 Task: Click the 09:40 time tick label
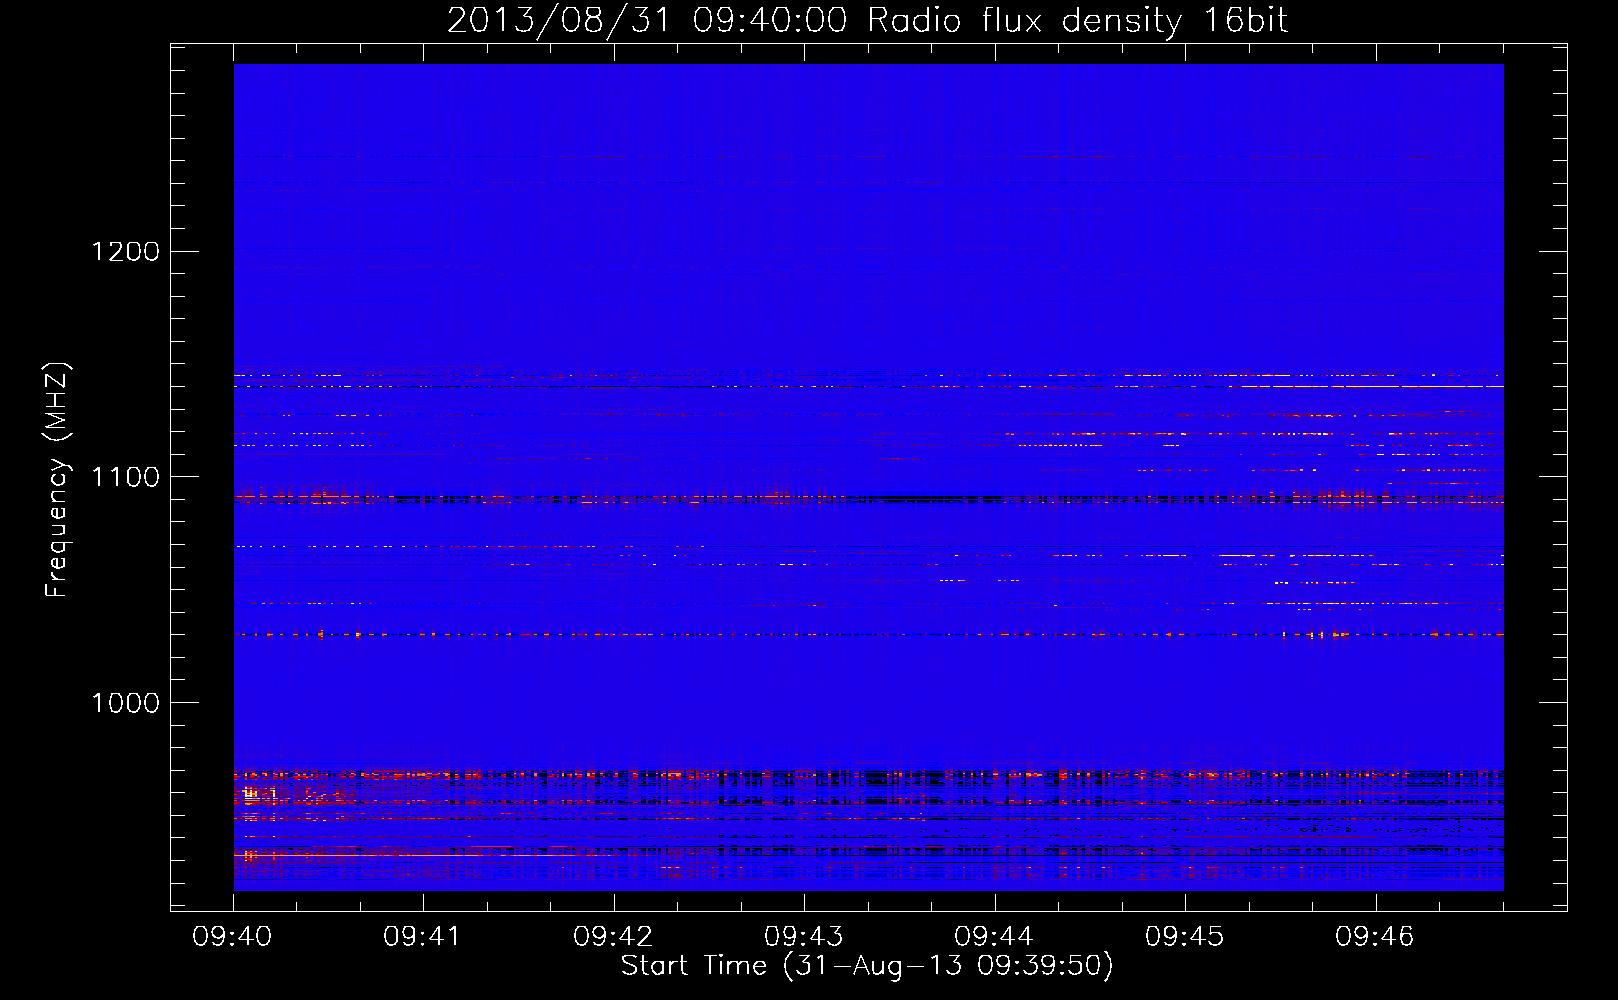tap(233, 937)
